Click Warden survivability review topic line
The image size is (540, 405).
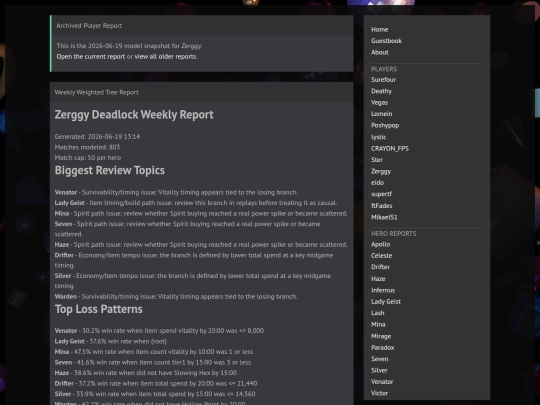[x=176, y=297]
